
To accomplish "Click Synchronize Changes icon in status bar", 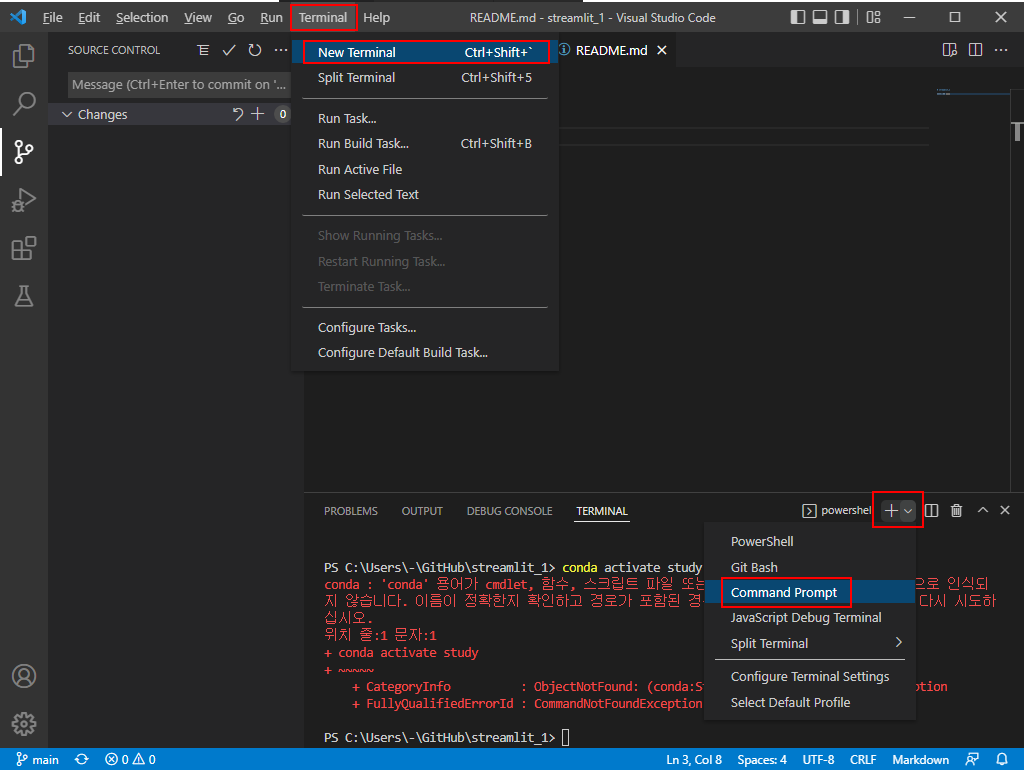I will [x=82, y=760].
